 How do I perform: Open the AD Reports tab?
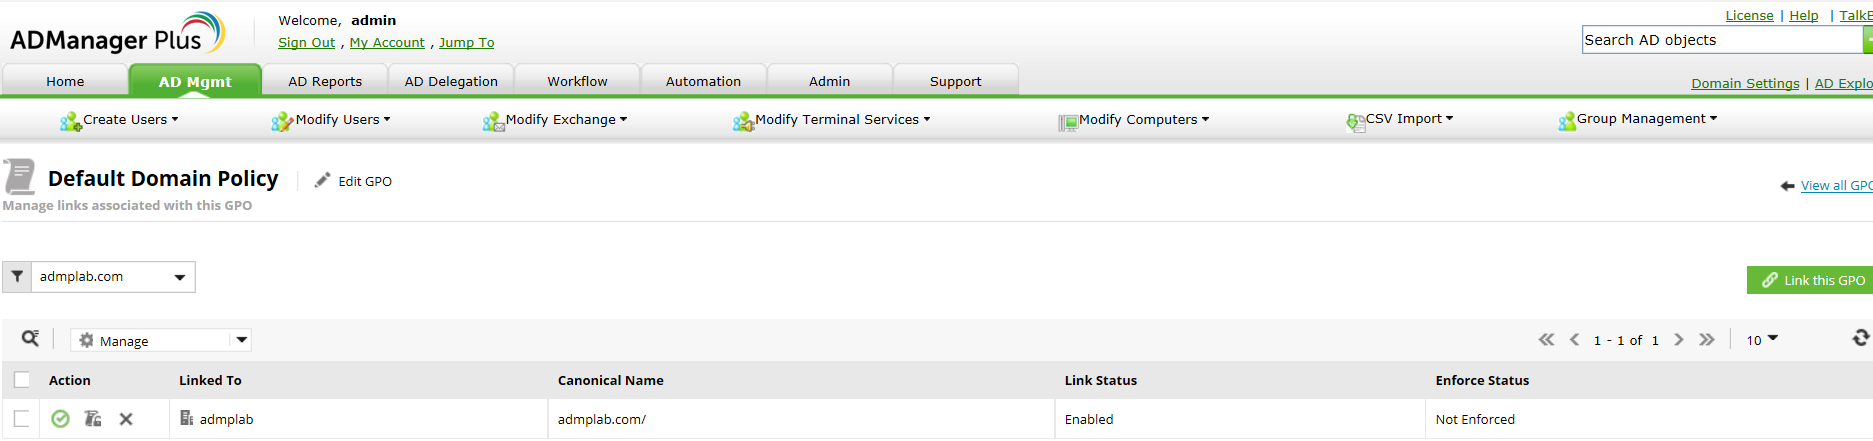(x=325, y=81)
